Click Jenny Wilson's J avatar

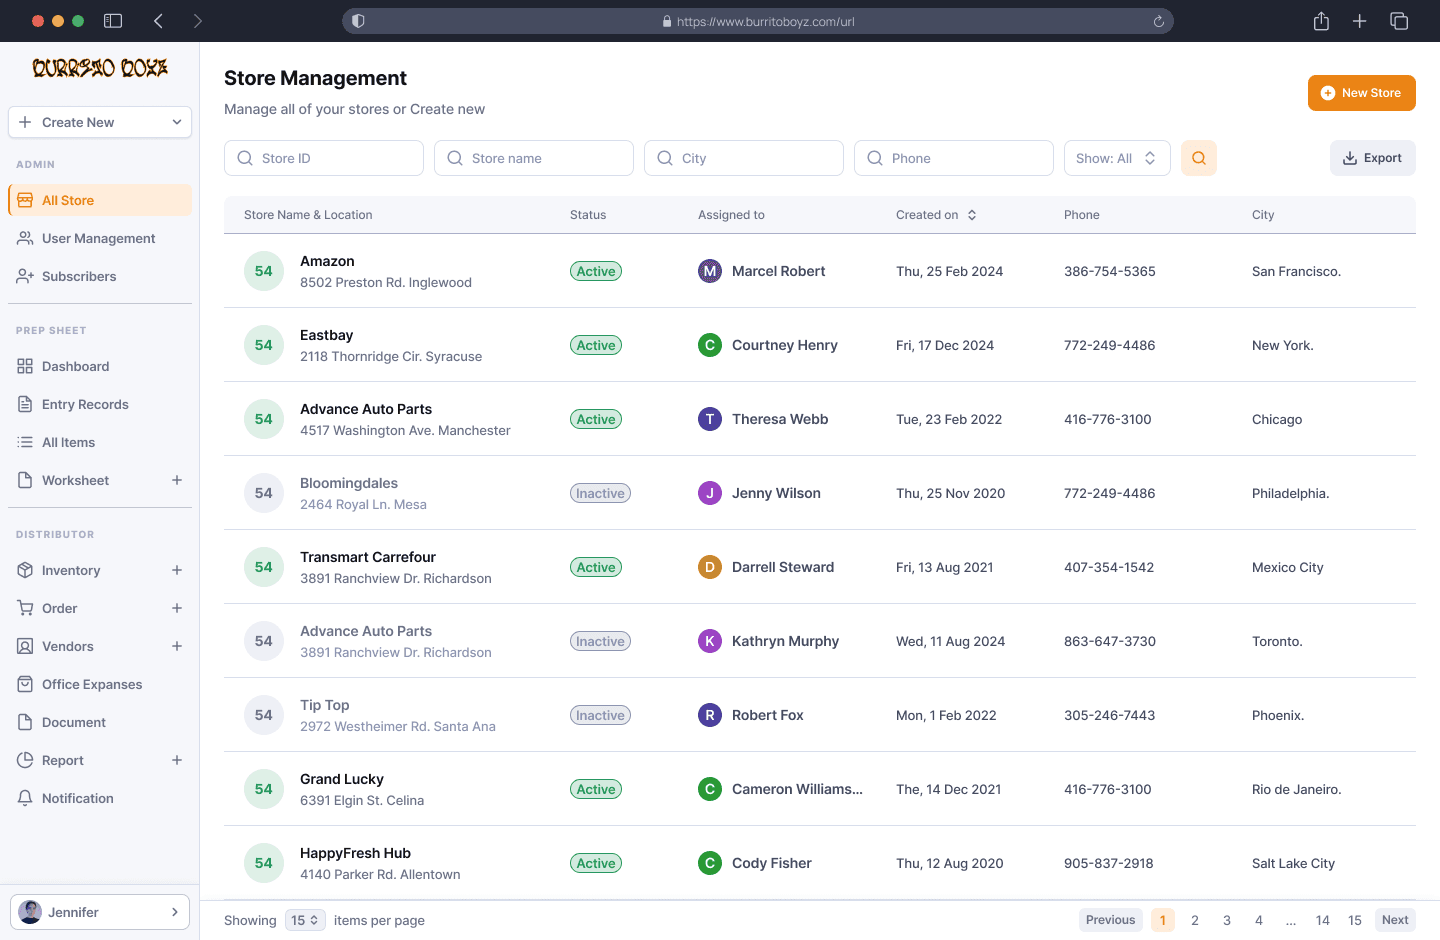coord(710,493)
